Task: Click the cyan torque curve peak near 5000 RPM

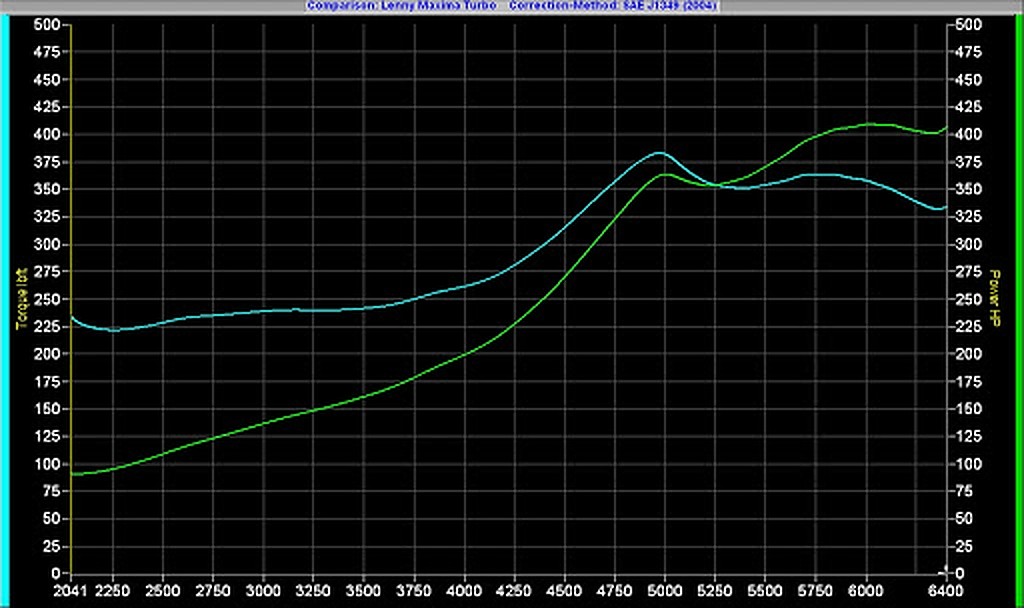Action: coord(658,153)
